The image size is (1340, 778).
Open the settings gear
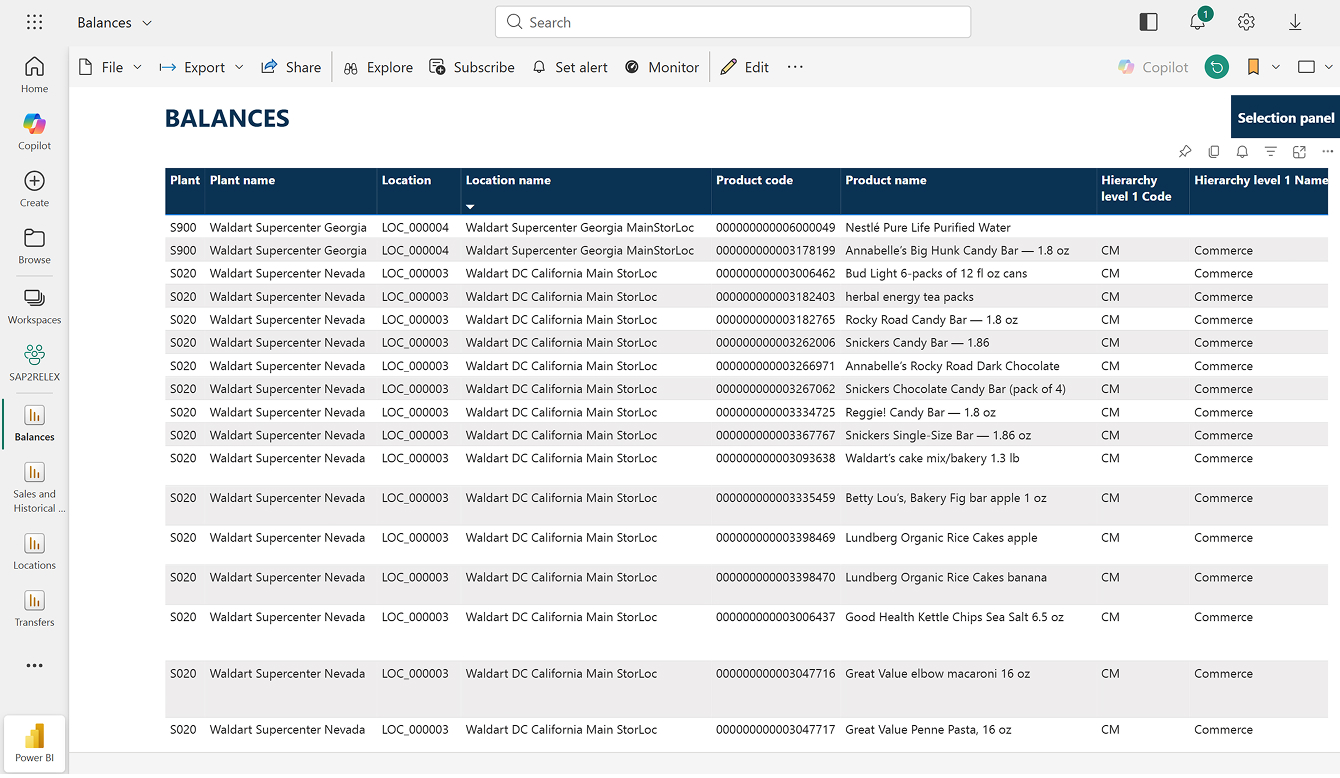(1246, 22)
